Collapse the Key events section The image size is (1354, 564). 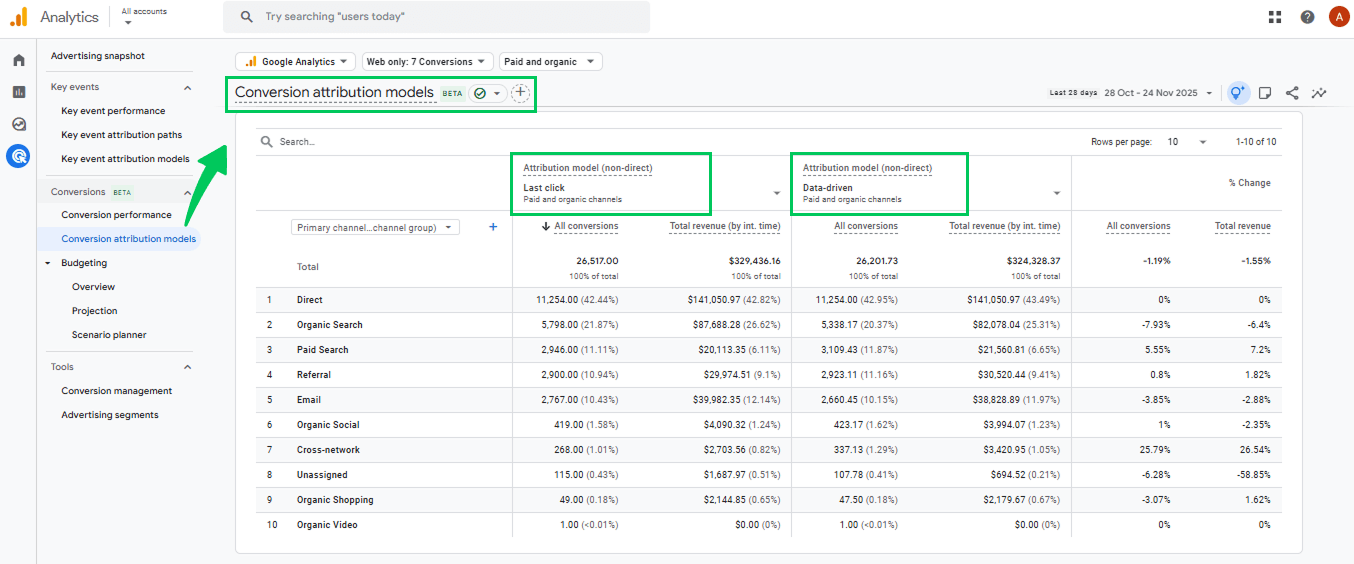click(x=187, y=88)
